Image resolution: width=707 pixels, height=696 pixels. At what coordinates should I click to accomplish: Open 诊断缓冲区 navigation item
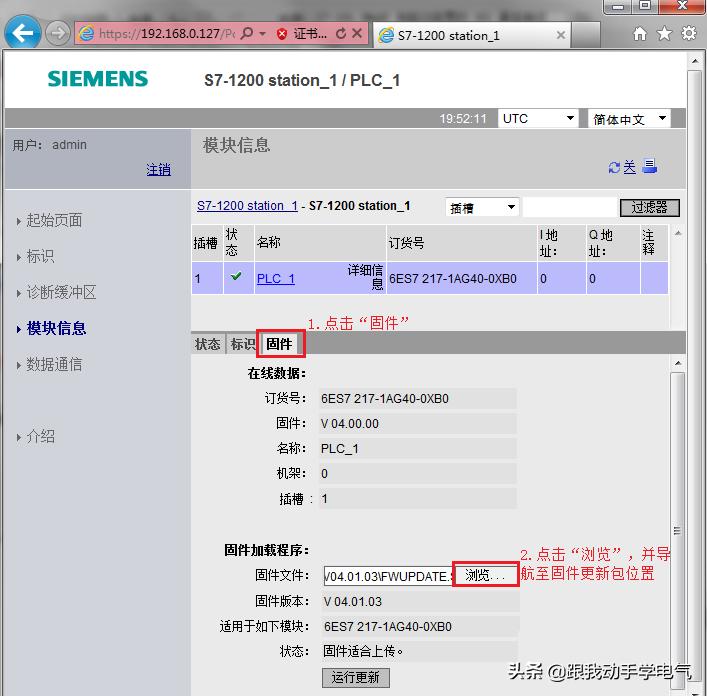[61, 293]
